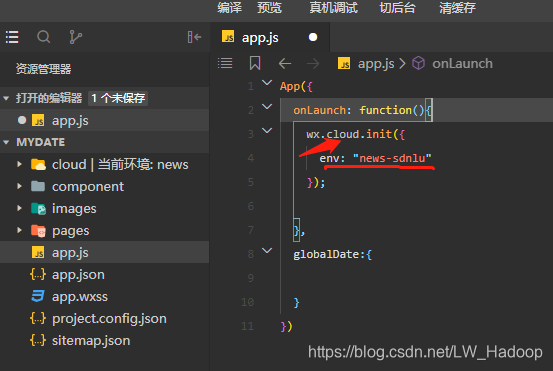553x371 pixels.
Task: Expand the images folder
Action: click(19, 208)
